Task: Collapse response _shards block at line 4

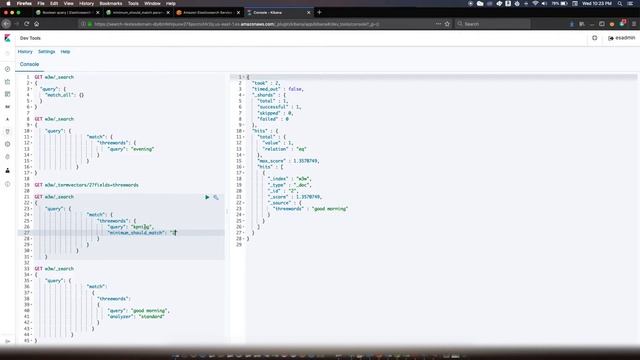Action: coord(244,95)
